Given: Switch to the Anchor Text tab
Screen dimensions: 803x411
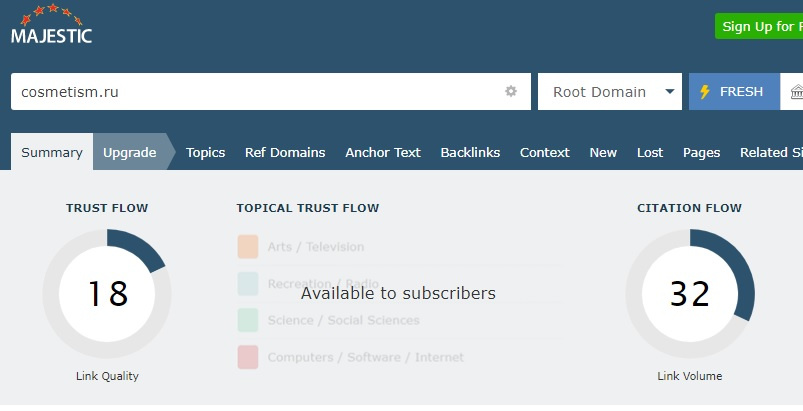Looking at the screenshot, I should tap(383, 152).
